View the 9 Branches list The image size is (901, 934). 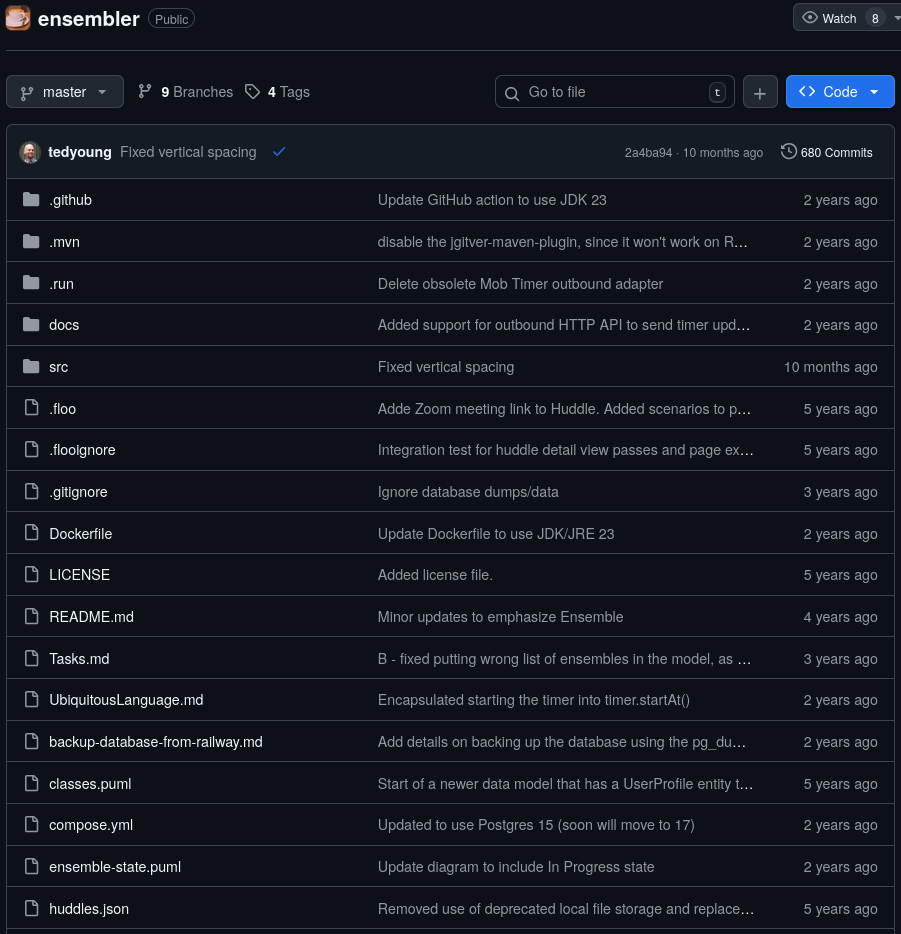click(x=185, y=92)
